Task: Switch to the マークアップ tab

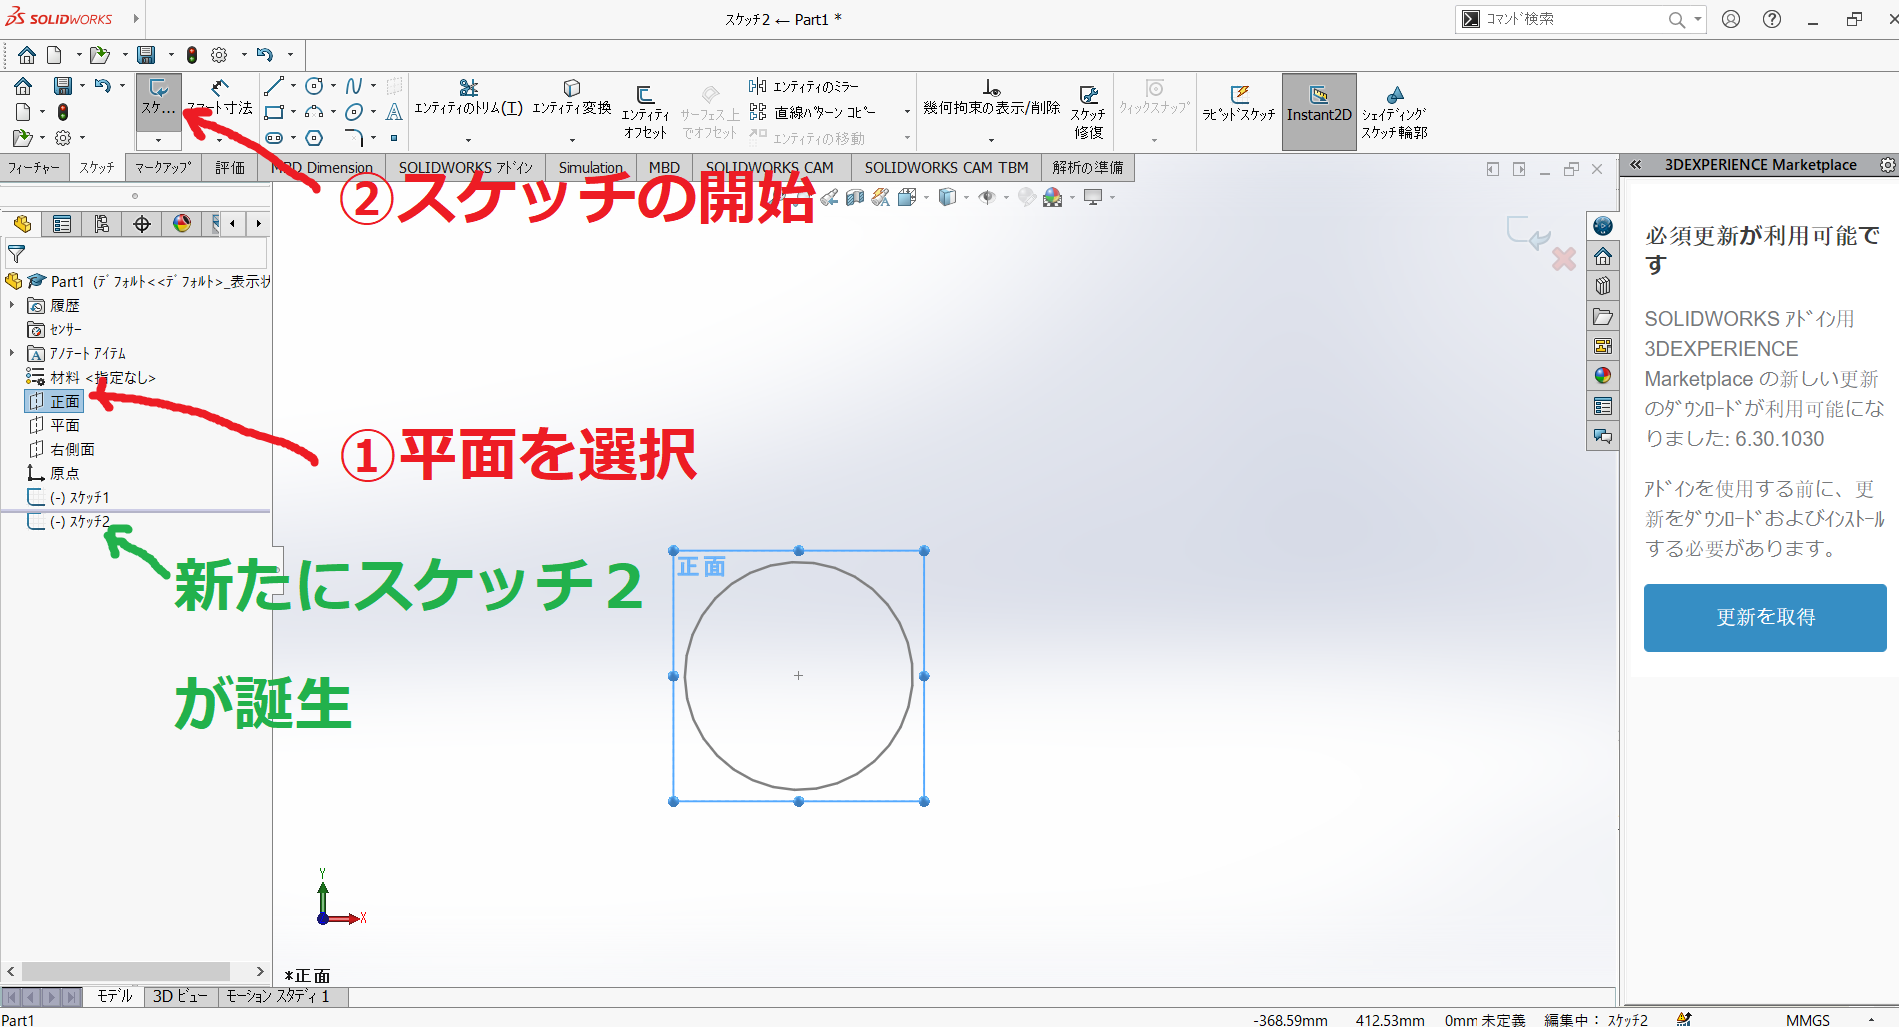Action: [x=163, y=167]
